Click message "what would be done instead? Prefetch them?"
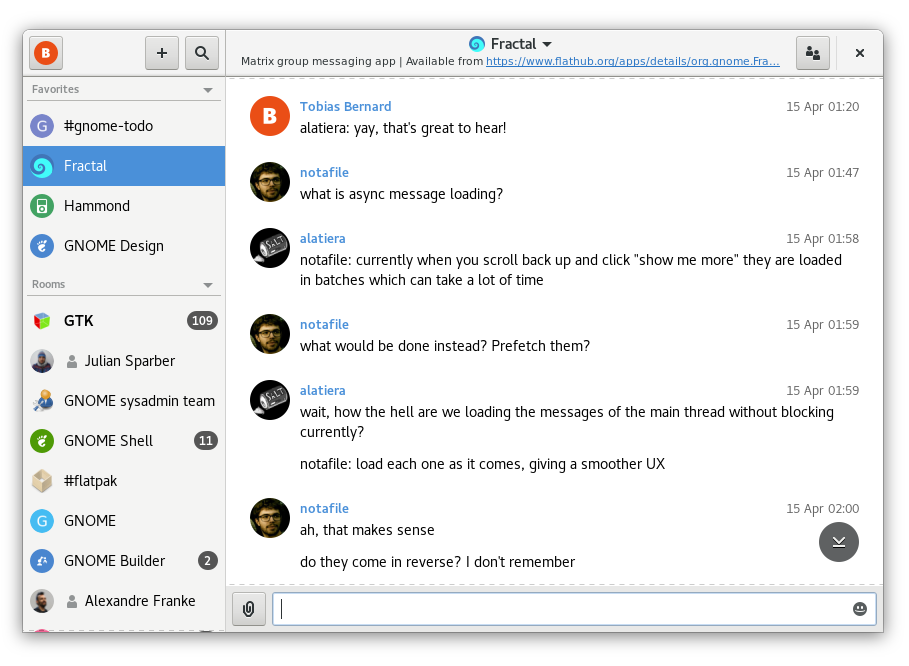 click(x=445, y=346)
